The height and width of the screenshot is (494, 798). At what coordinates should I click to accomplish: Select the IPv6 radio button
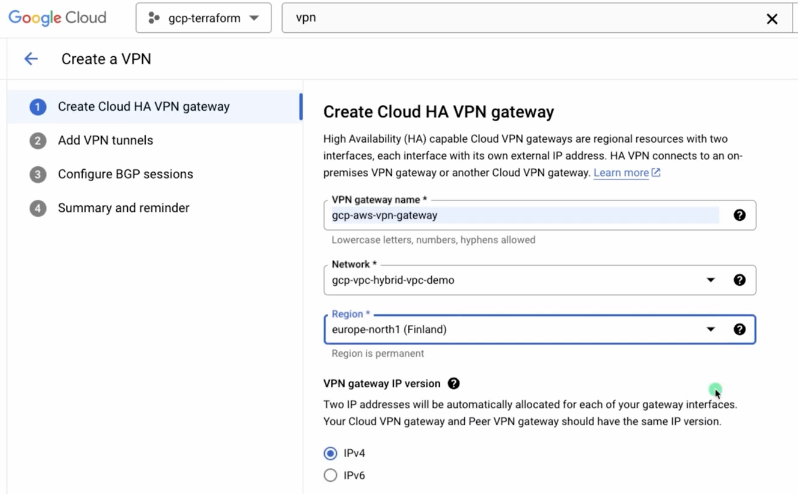coord(330,475)
